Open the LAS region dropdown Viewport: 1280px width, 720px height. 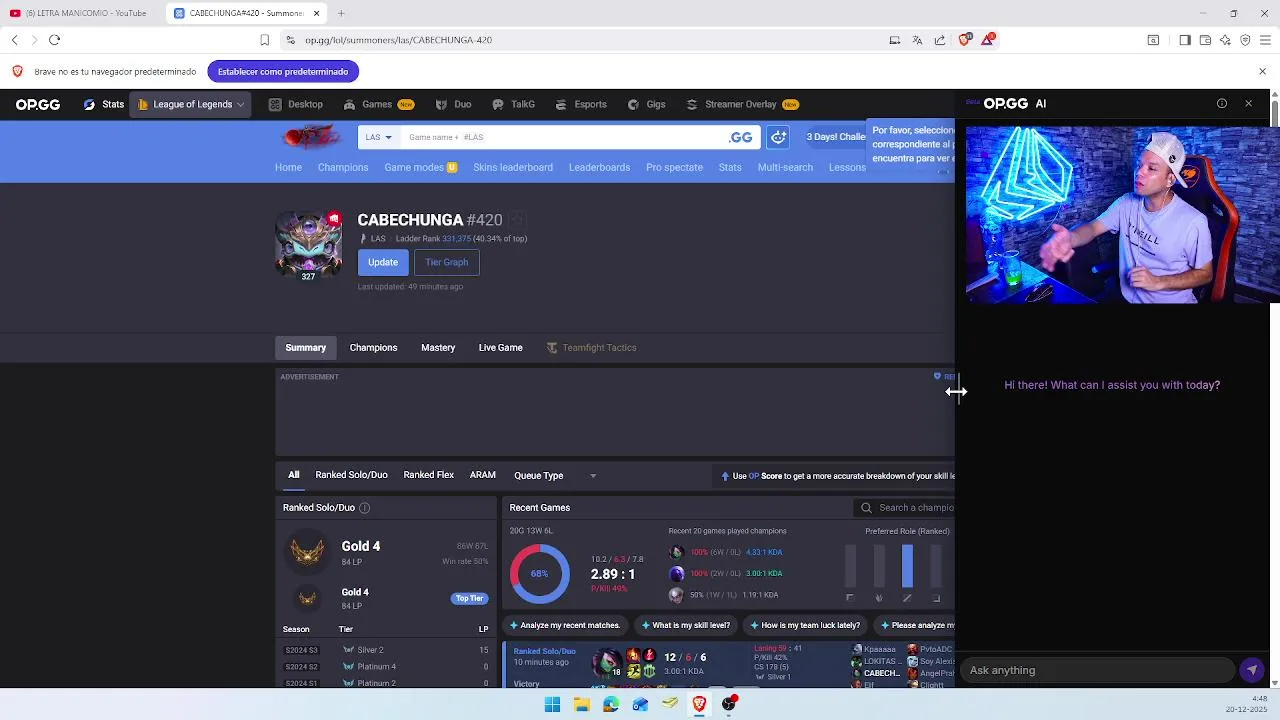pos(378,137)
